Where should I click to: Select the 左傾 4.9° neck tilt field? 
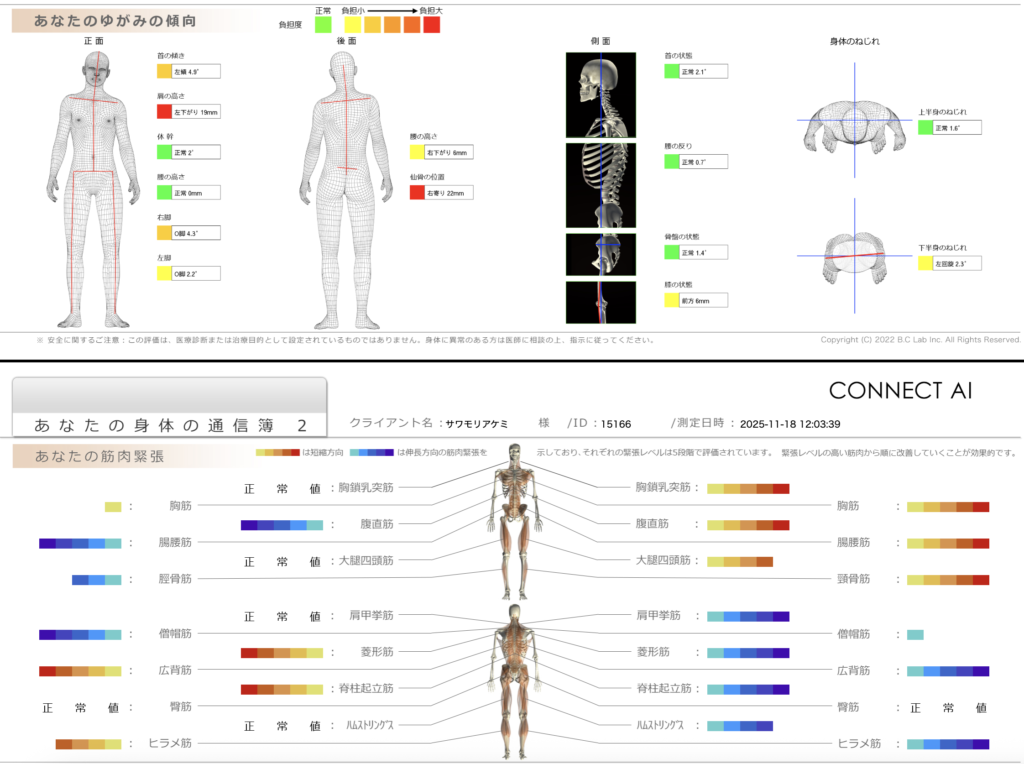(197, 71)
